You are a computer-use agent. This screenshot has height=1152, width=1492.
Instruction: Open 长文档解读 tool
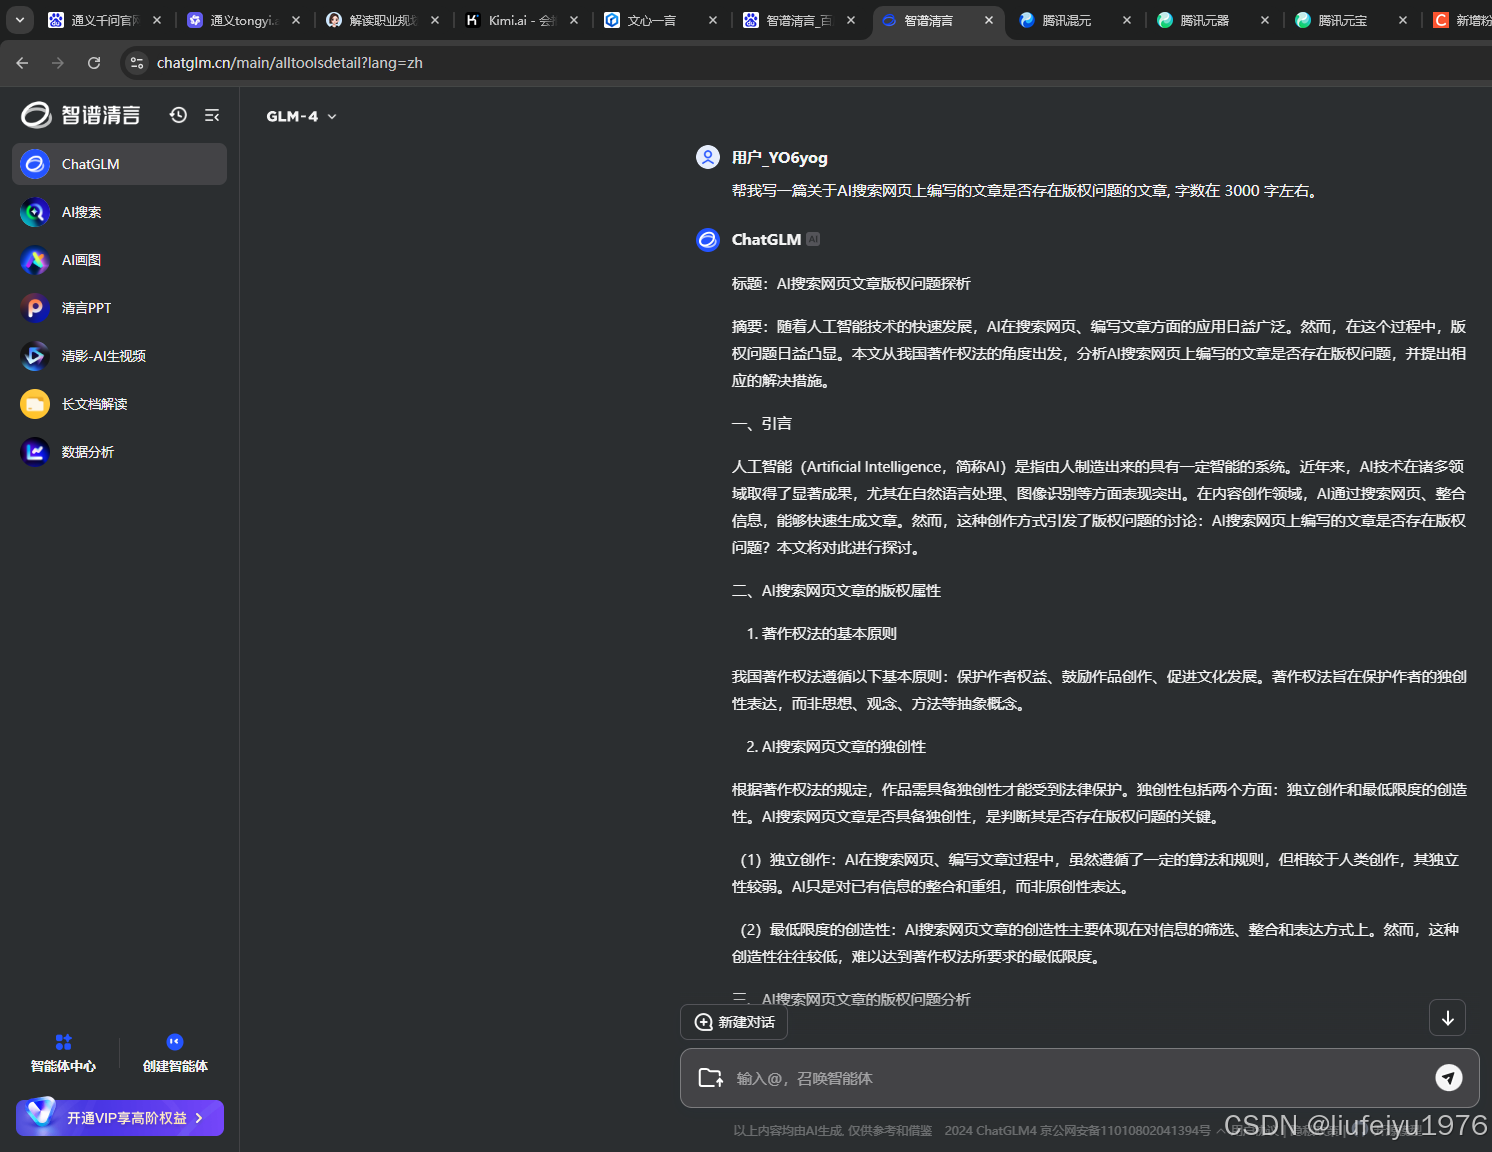coord(119,404)
